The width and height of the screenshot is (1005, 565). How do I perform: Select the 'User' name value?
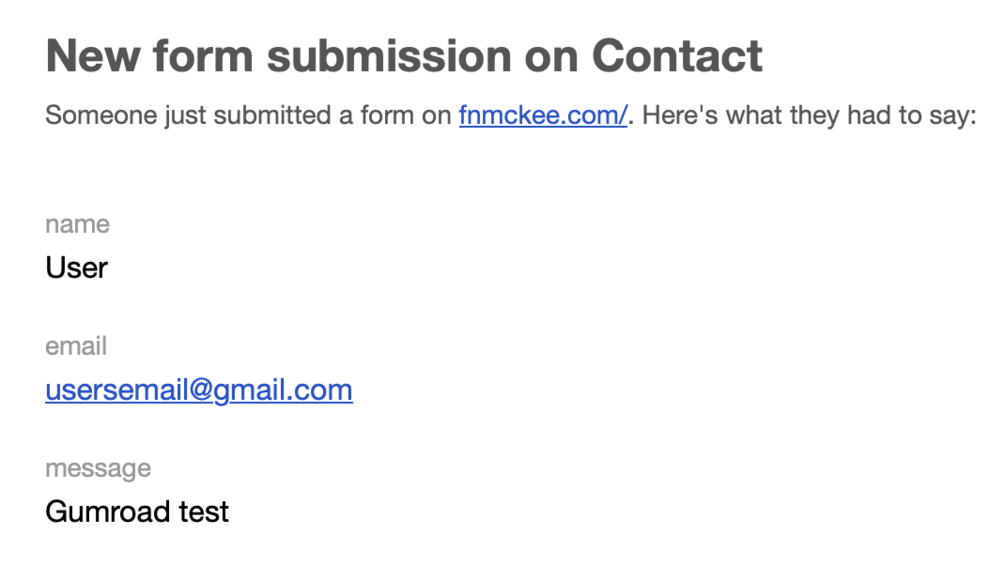(76, 267)
